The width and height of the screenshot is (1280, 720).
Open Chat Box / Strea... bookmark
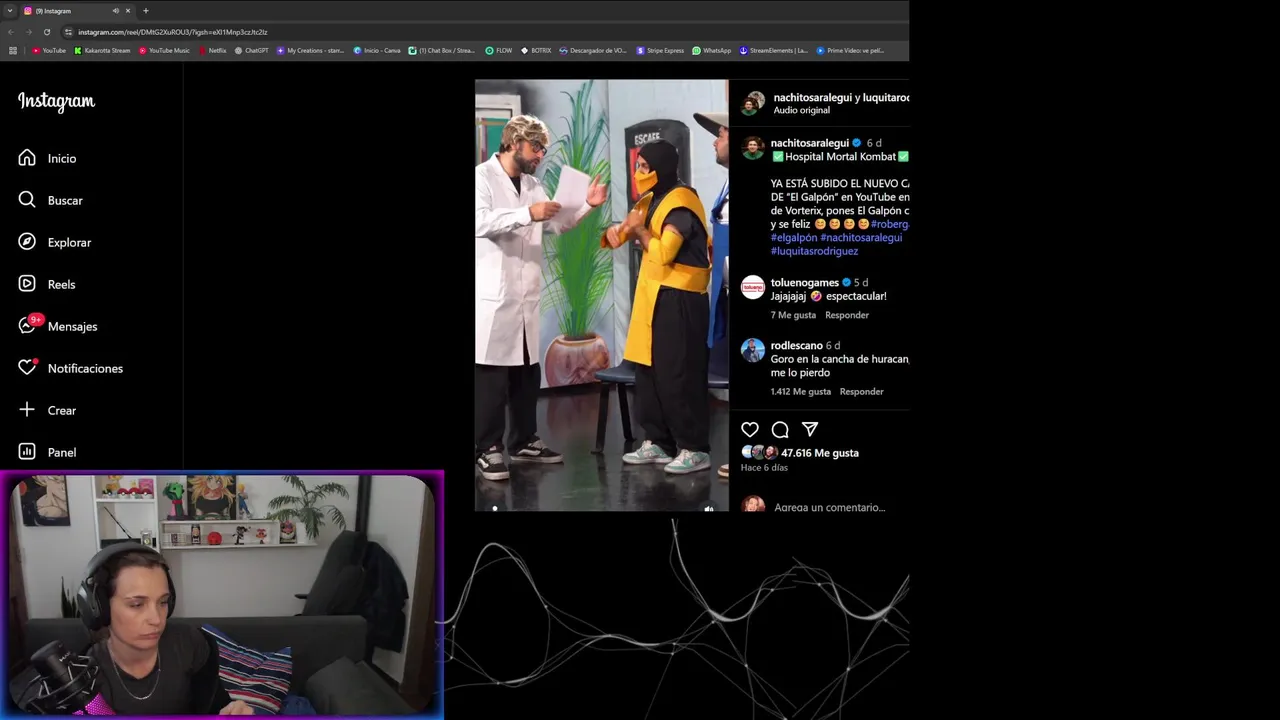442,50
